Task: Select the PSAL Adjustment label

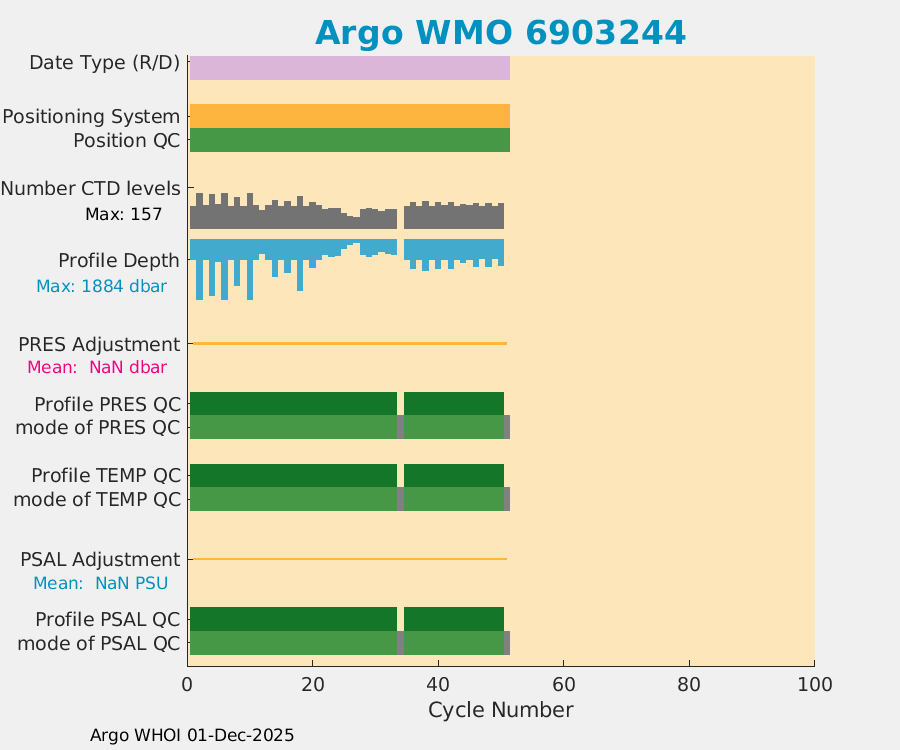Action: point(101,559)
